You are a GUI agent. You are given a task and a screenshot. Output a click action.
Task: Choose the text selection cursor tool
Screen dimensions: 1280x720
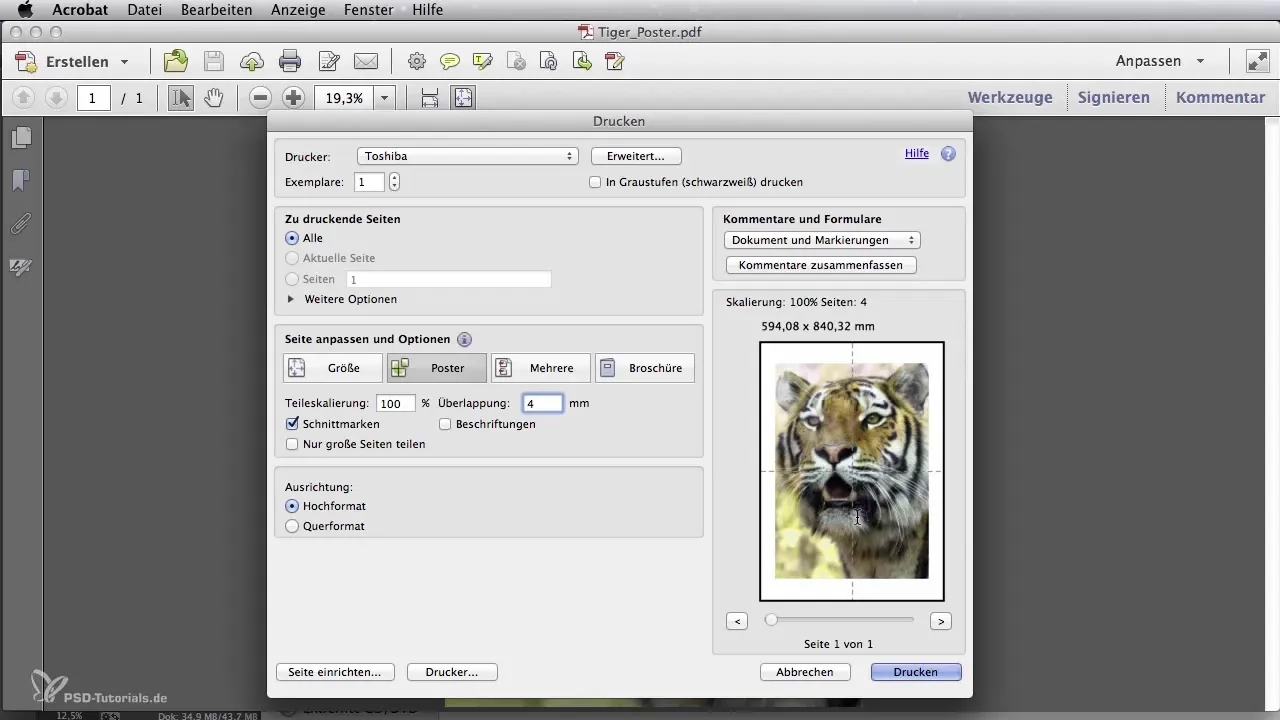pos(181,98)
